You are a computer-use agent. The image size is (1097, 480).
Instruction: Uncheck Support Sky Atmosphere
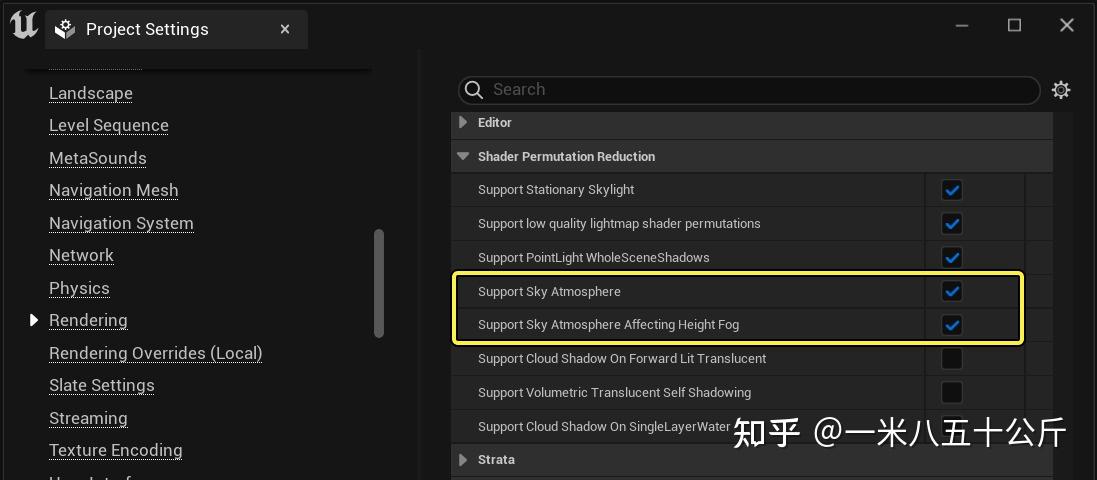pyautogui.click(x=952, y=292)
